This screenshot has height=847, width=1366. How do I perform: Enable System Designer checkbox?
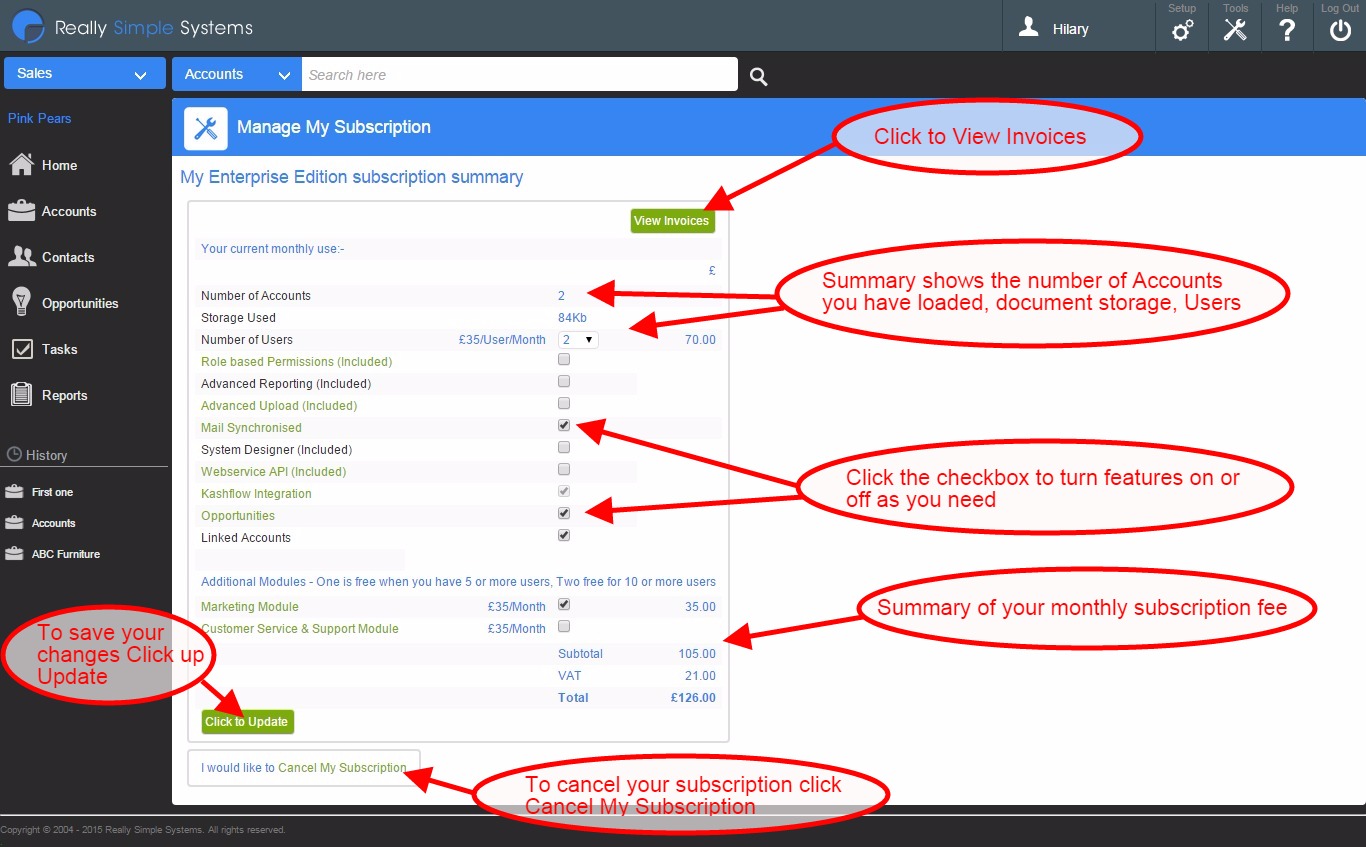[x=564, y=447]
